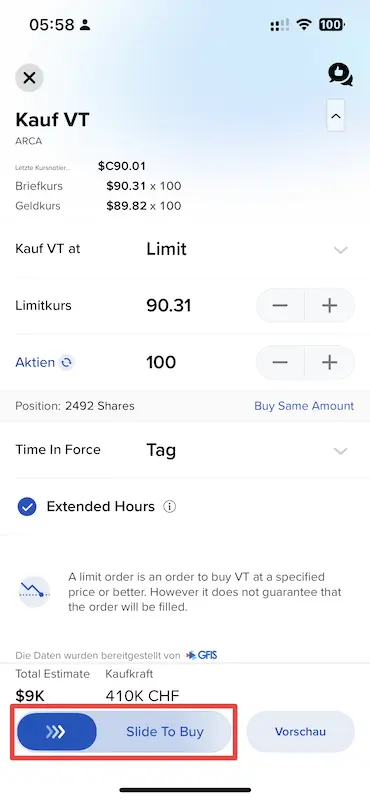
Task: Increase the Aktien quantity with the plus button
Action: pos(330,362)
